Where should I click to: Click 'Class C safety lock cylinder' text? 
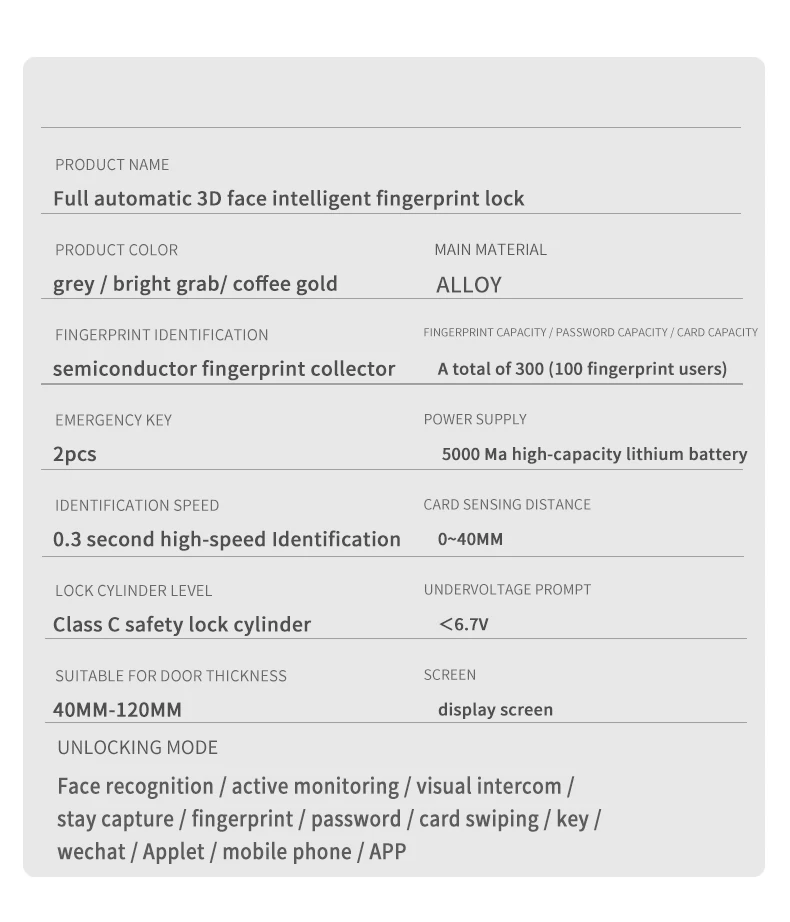point(182,625)
